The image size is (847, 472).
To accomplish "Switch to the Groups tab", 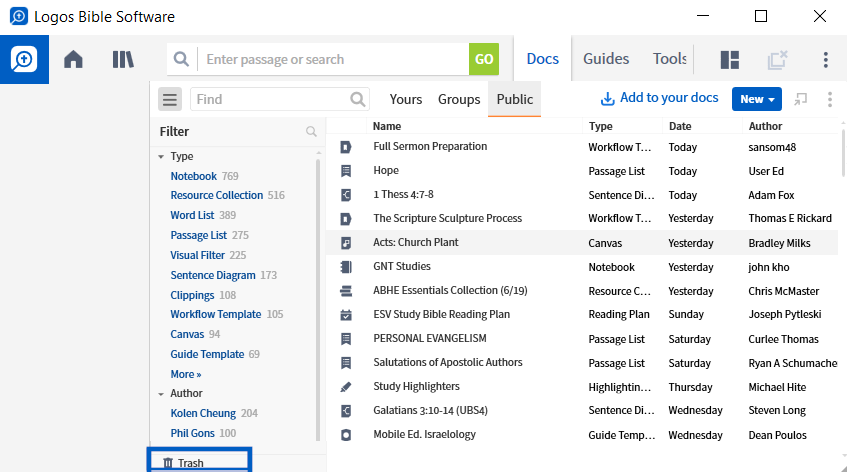I will pyautogui.click(x=459, y=99).
